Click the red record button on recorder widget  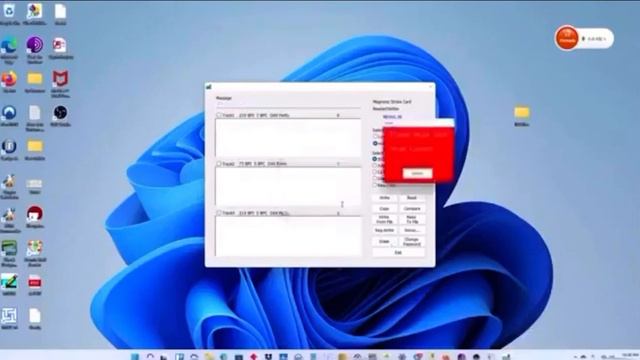567,38
